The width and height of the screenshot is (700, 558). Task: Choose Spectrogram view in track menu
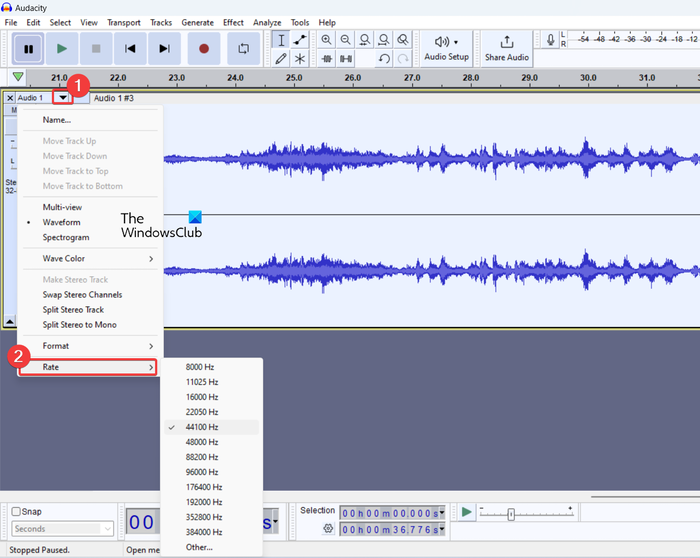(x=66, y=238)
